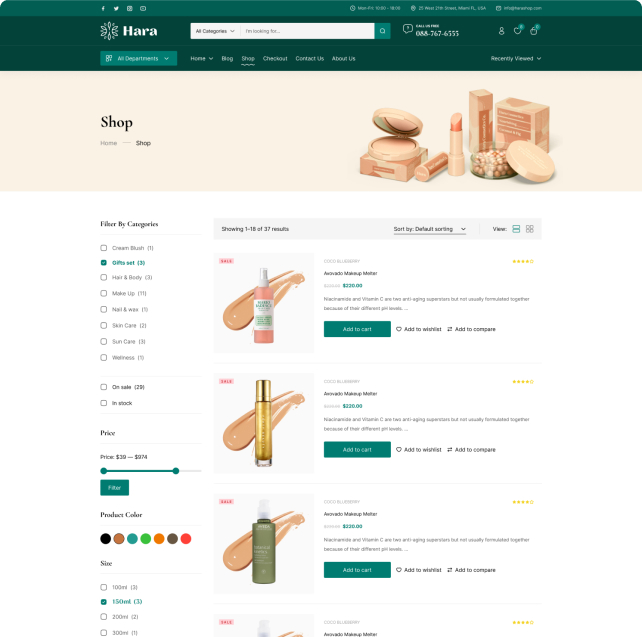Click star rating of first product
This screenshot has width=642, height=637.
(523, 261)
